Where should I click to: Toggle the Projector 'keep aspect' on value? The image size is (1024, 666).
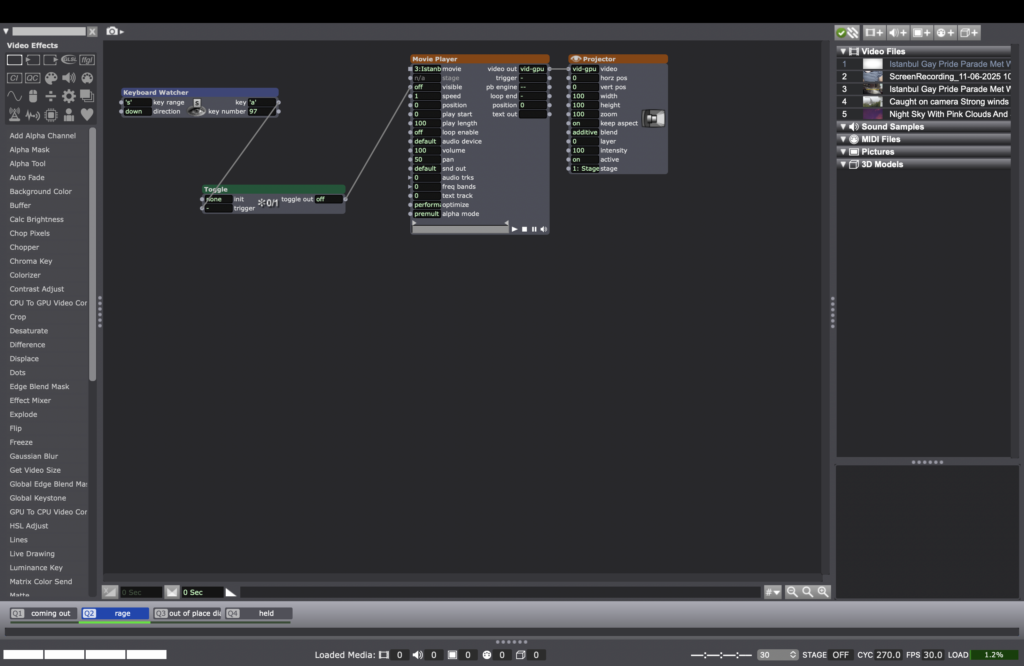pyautogui.click(x=583, y=123)
